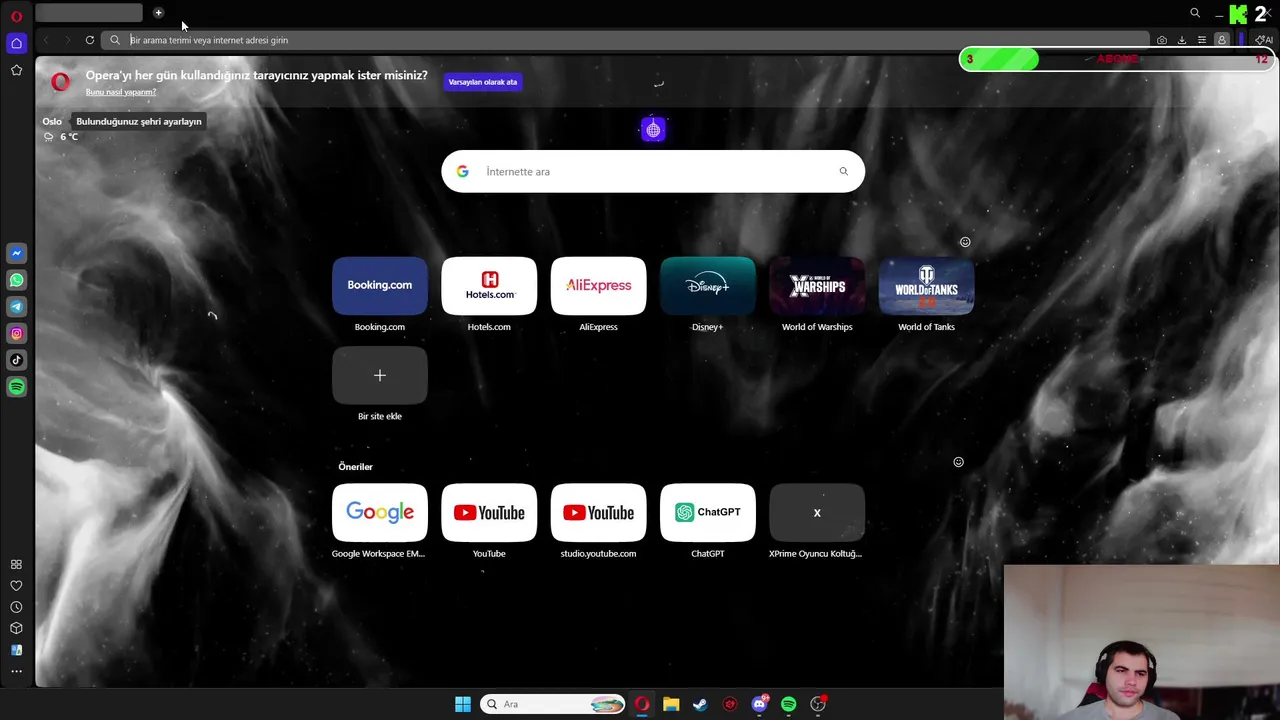Open the Opera main menu logo
The height and width of the screenshot is (720, 1280).
(16, 16)
